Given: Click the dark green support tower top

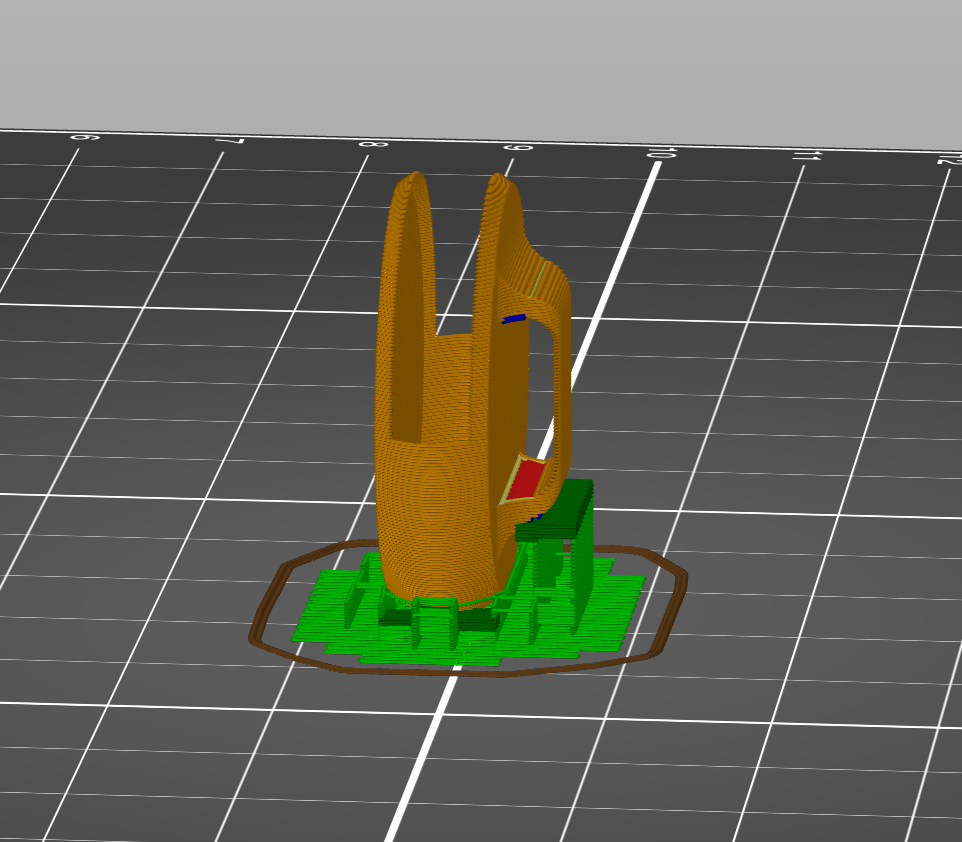Looking at the screenshot, I should point(555,509).
